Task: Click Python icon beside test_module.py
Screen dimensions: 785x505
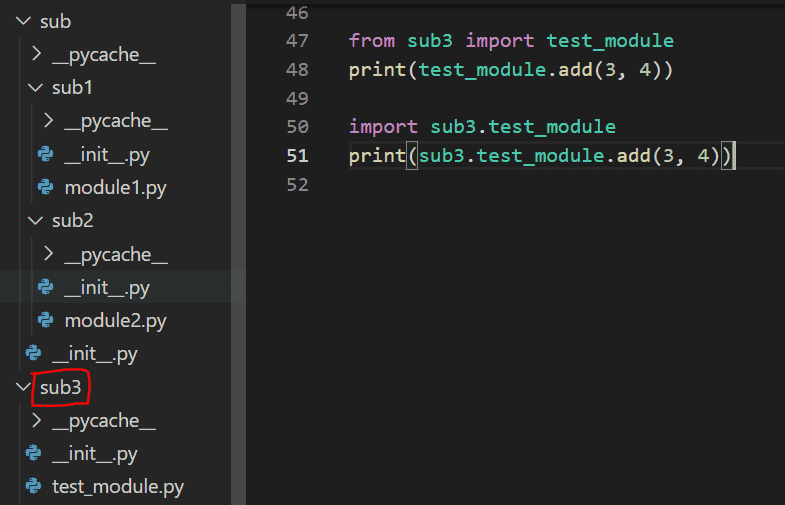Action: click(33, 487)
